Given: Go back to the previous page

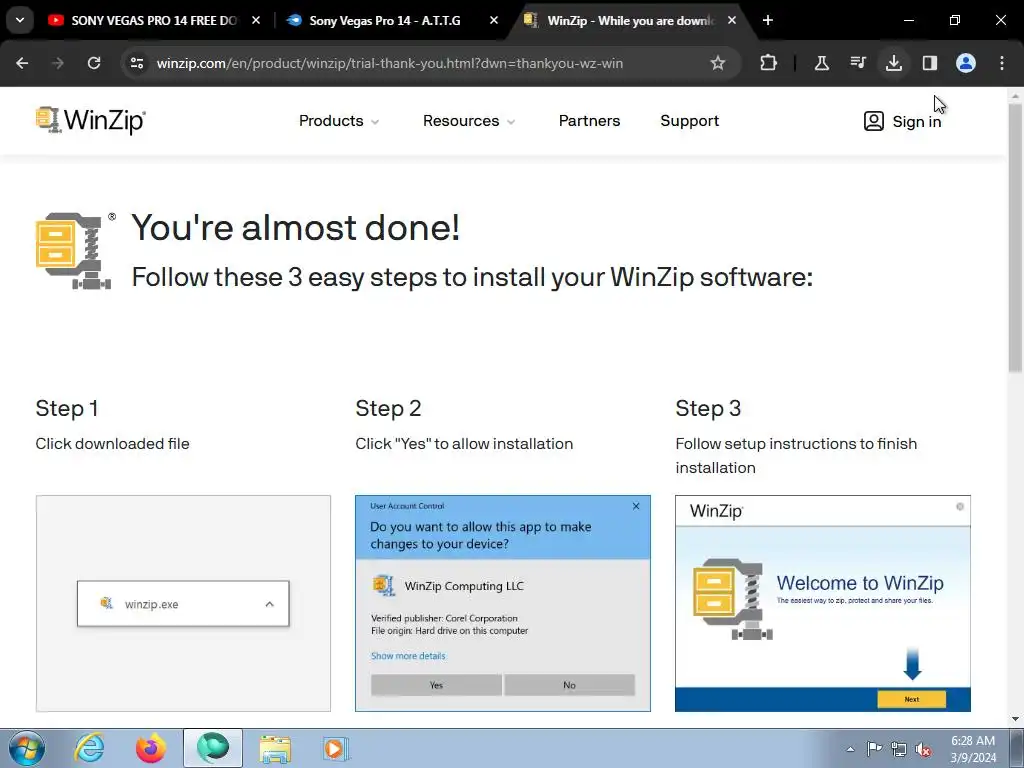Looking at the screenshot, I should (22, 63).
